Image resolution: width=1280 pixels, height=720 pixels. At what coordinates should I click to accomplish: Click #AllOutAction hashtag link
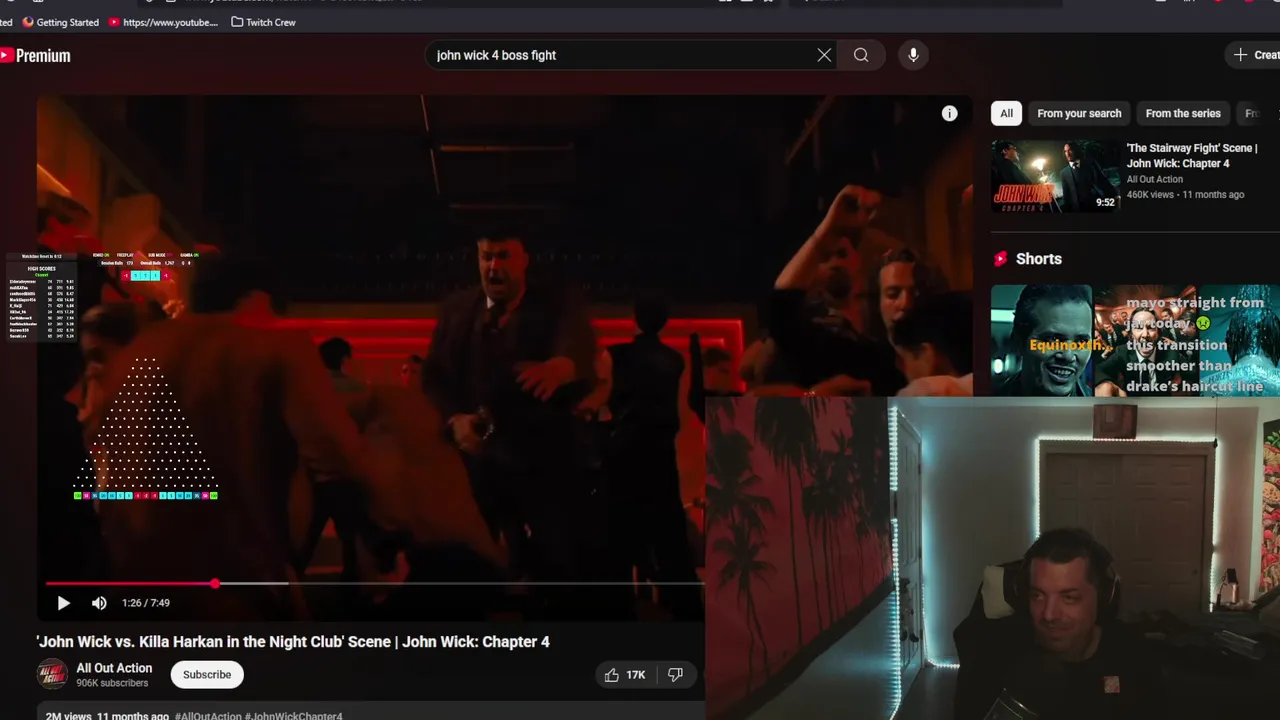pyautogui.click(x=208, y=716)
